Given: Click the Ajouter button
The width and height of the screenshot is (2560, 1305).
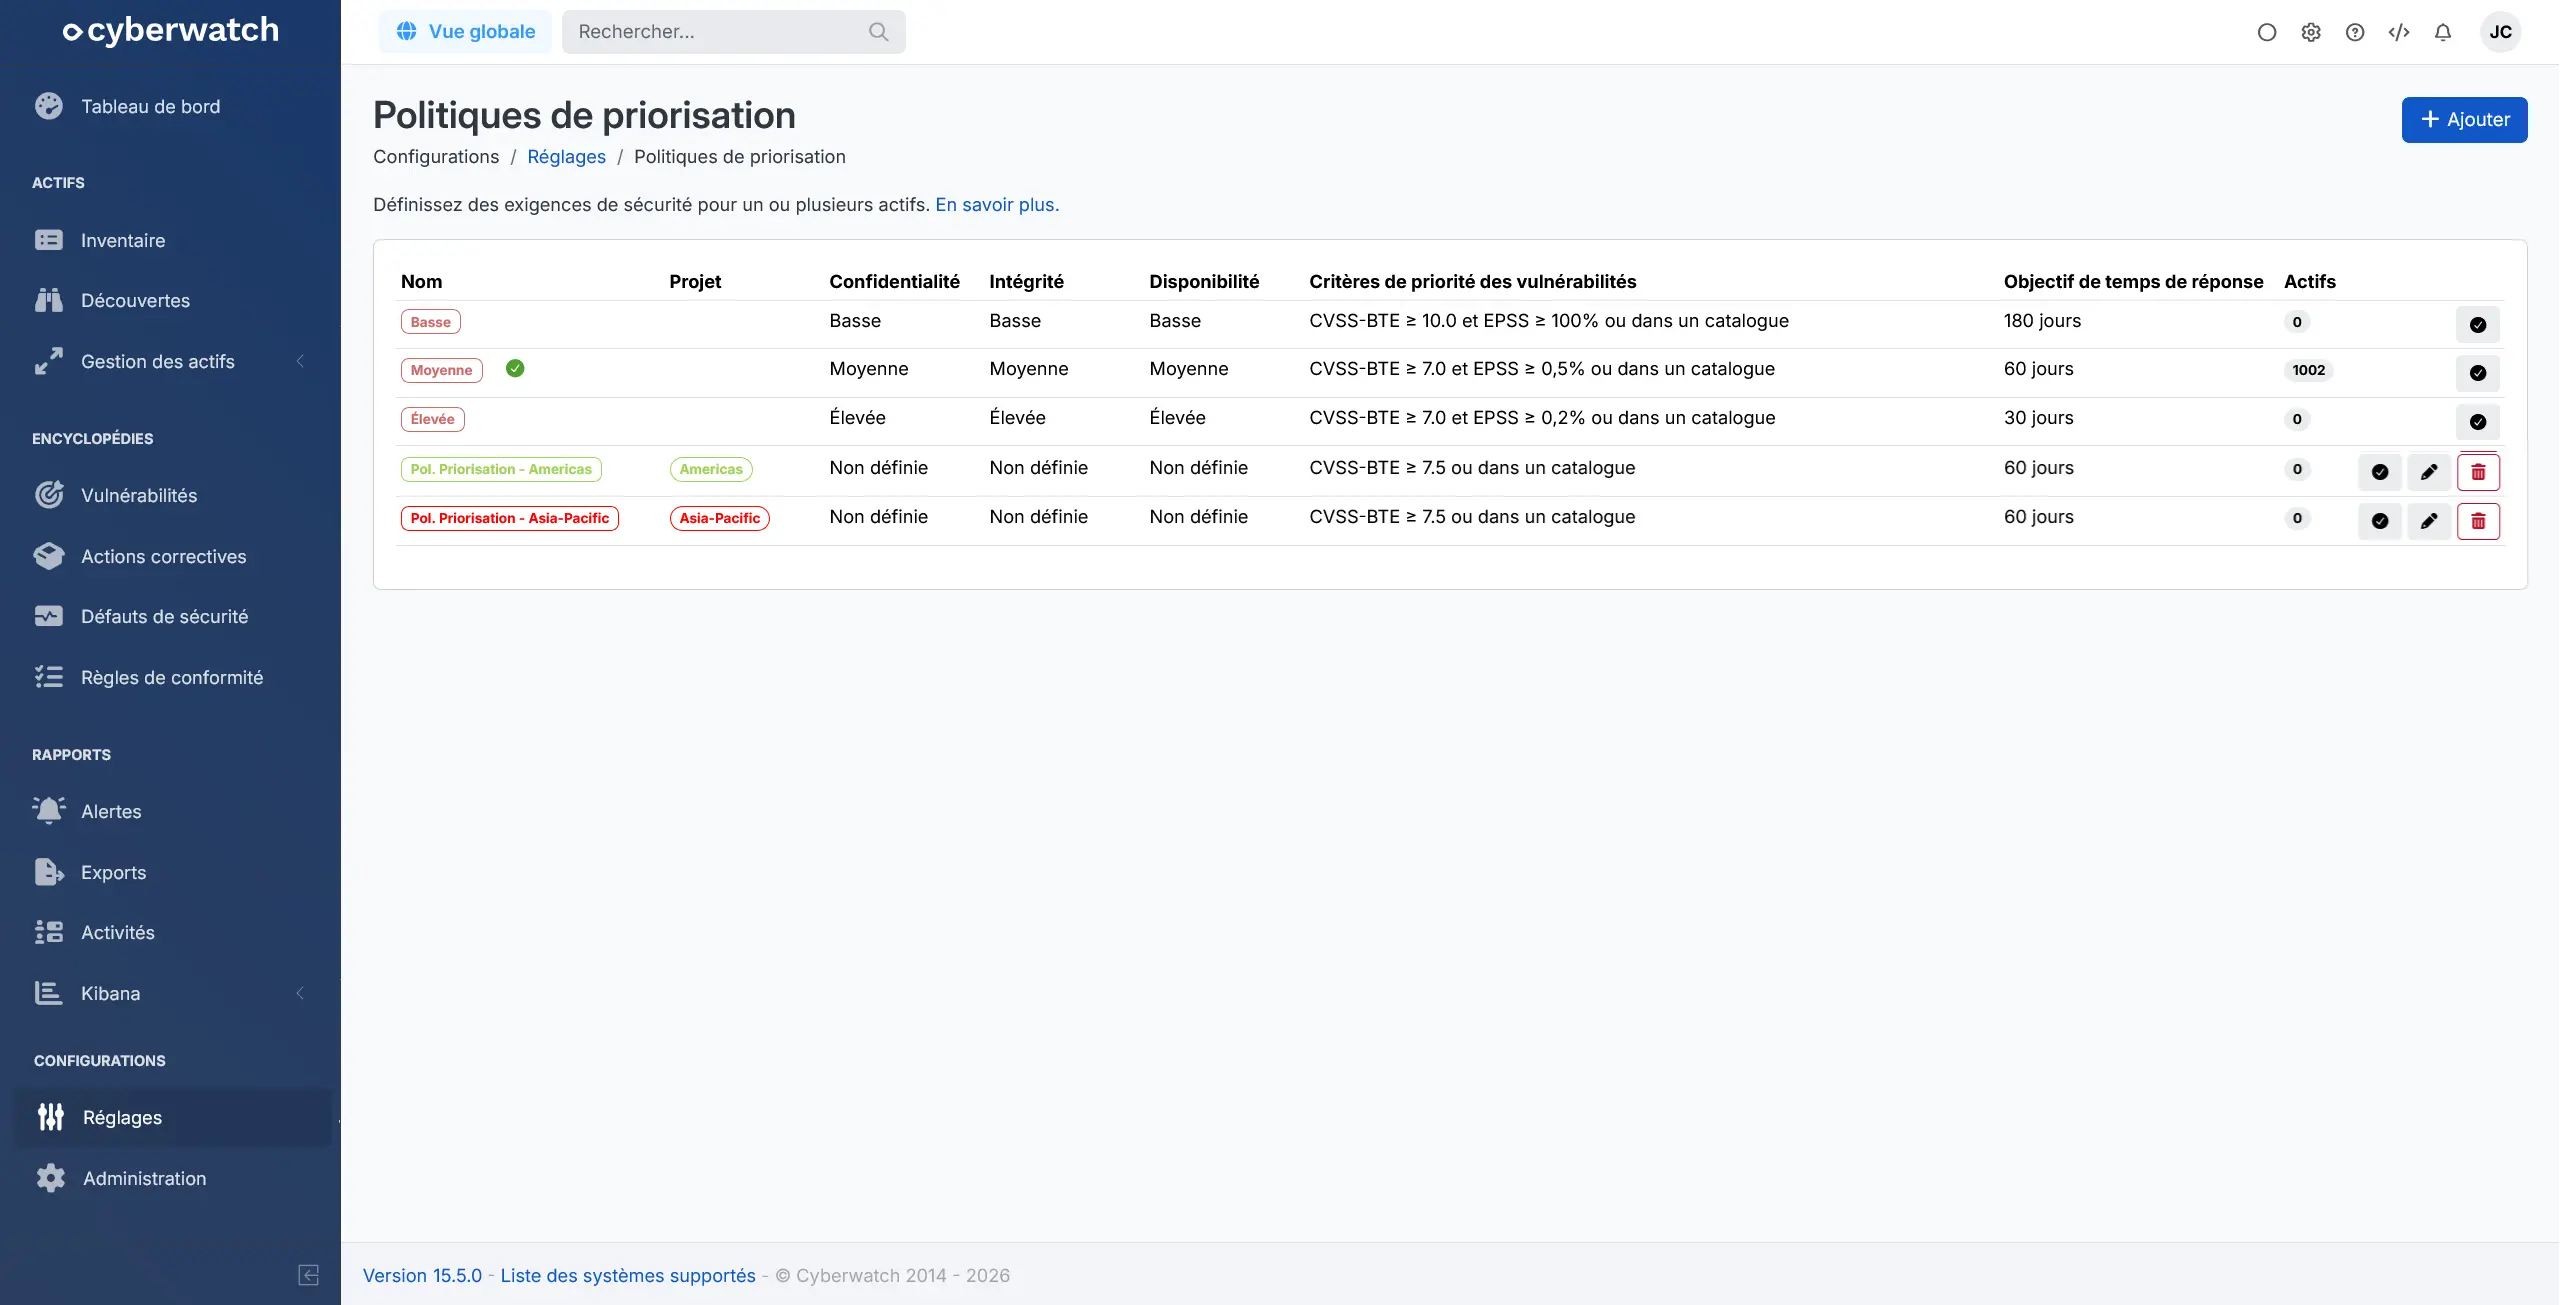Looking at the screenshot, I should [2464, 120].
